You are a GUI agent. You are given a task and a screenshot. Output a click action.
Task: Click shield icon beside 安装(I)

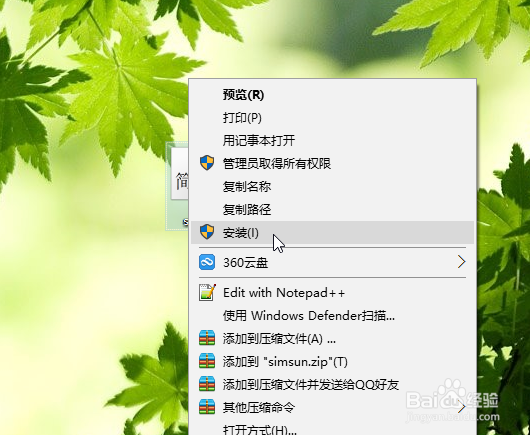[x=207, y=232]
